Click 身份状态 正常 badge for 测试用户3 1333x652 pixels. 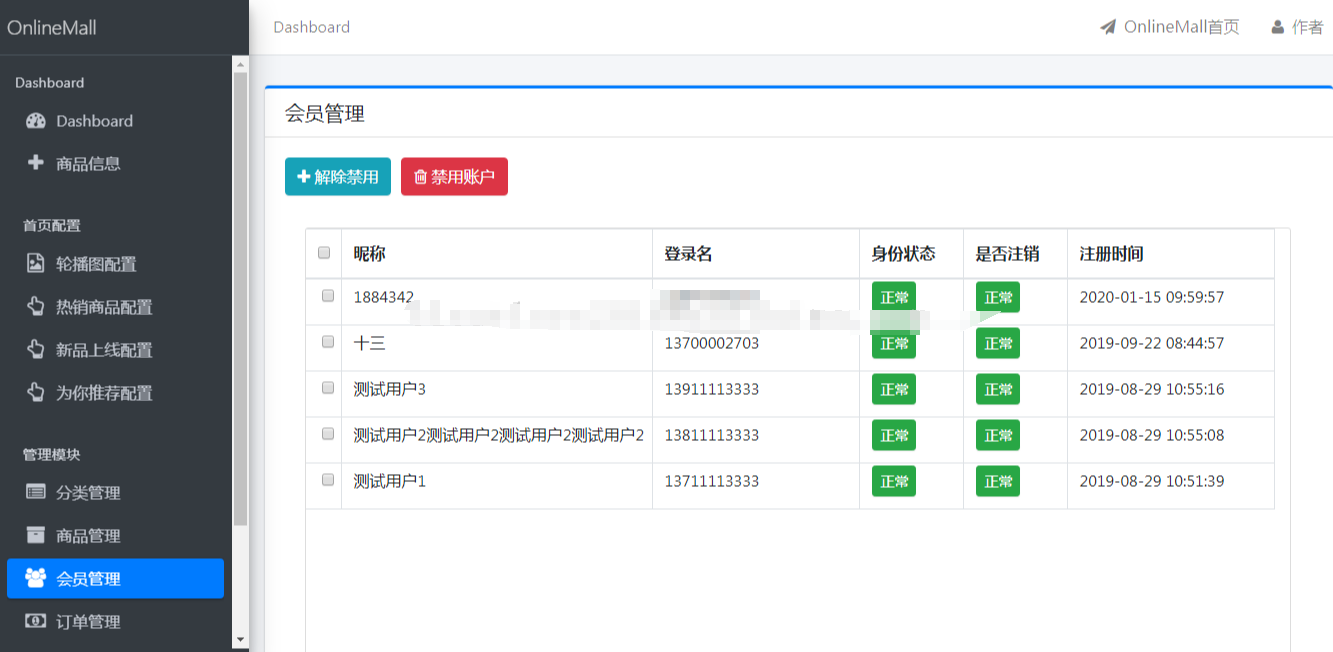click(894, 389)
